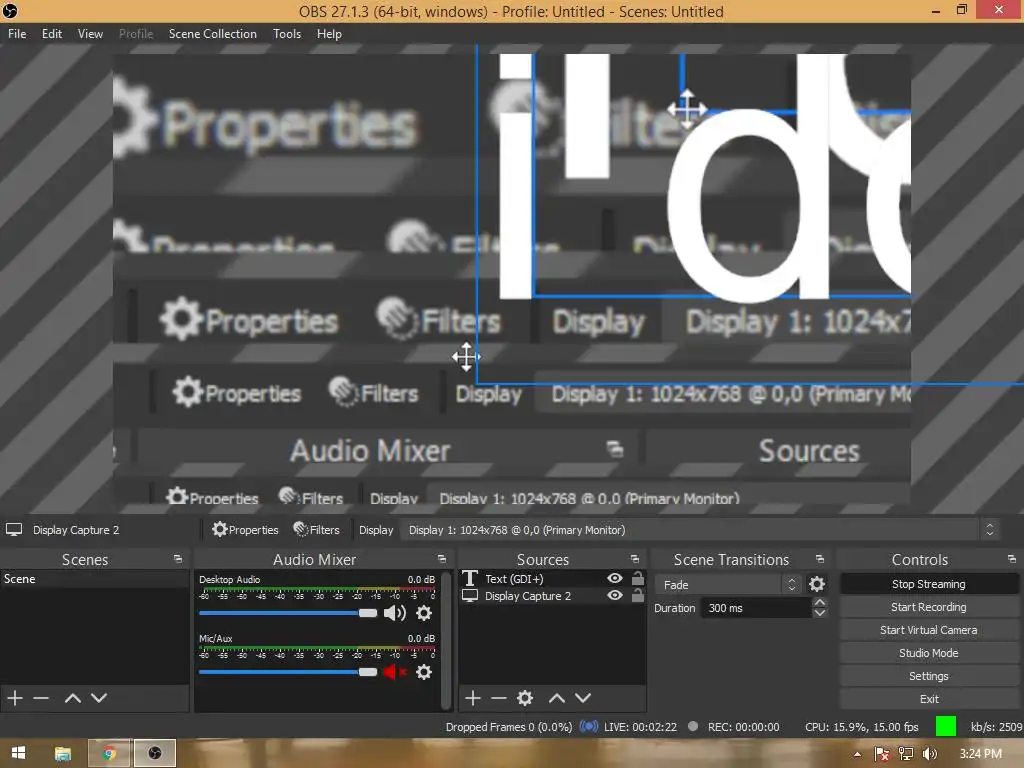Open the View menu
This screenshot has width=1024, height=768.
pyautogui.click(x=90, y=33)
